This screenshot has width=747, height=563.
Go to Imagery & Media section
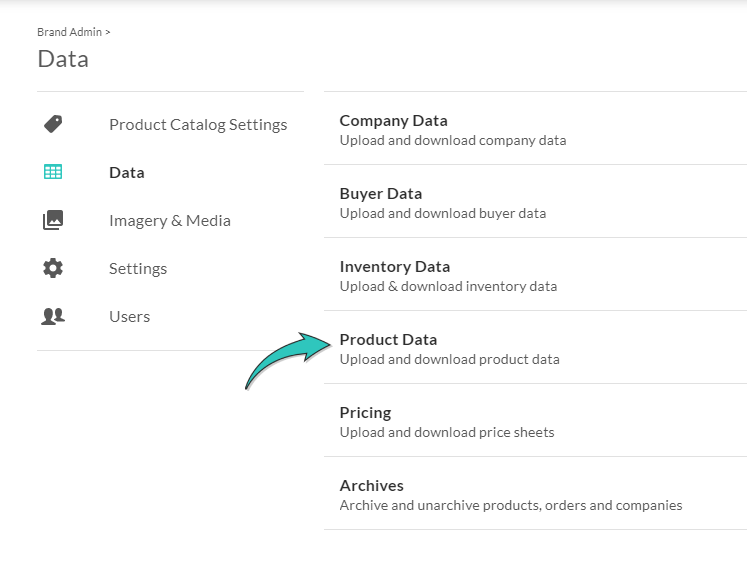[x=170, y=221]
